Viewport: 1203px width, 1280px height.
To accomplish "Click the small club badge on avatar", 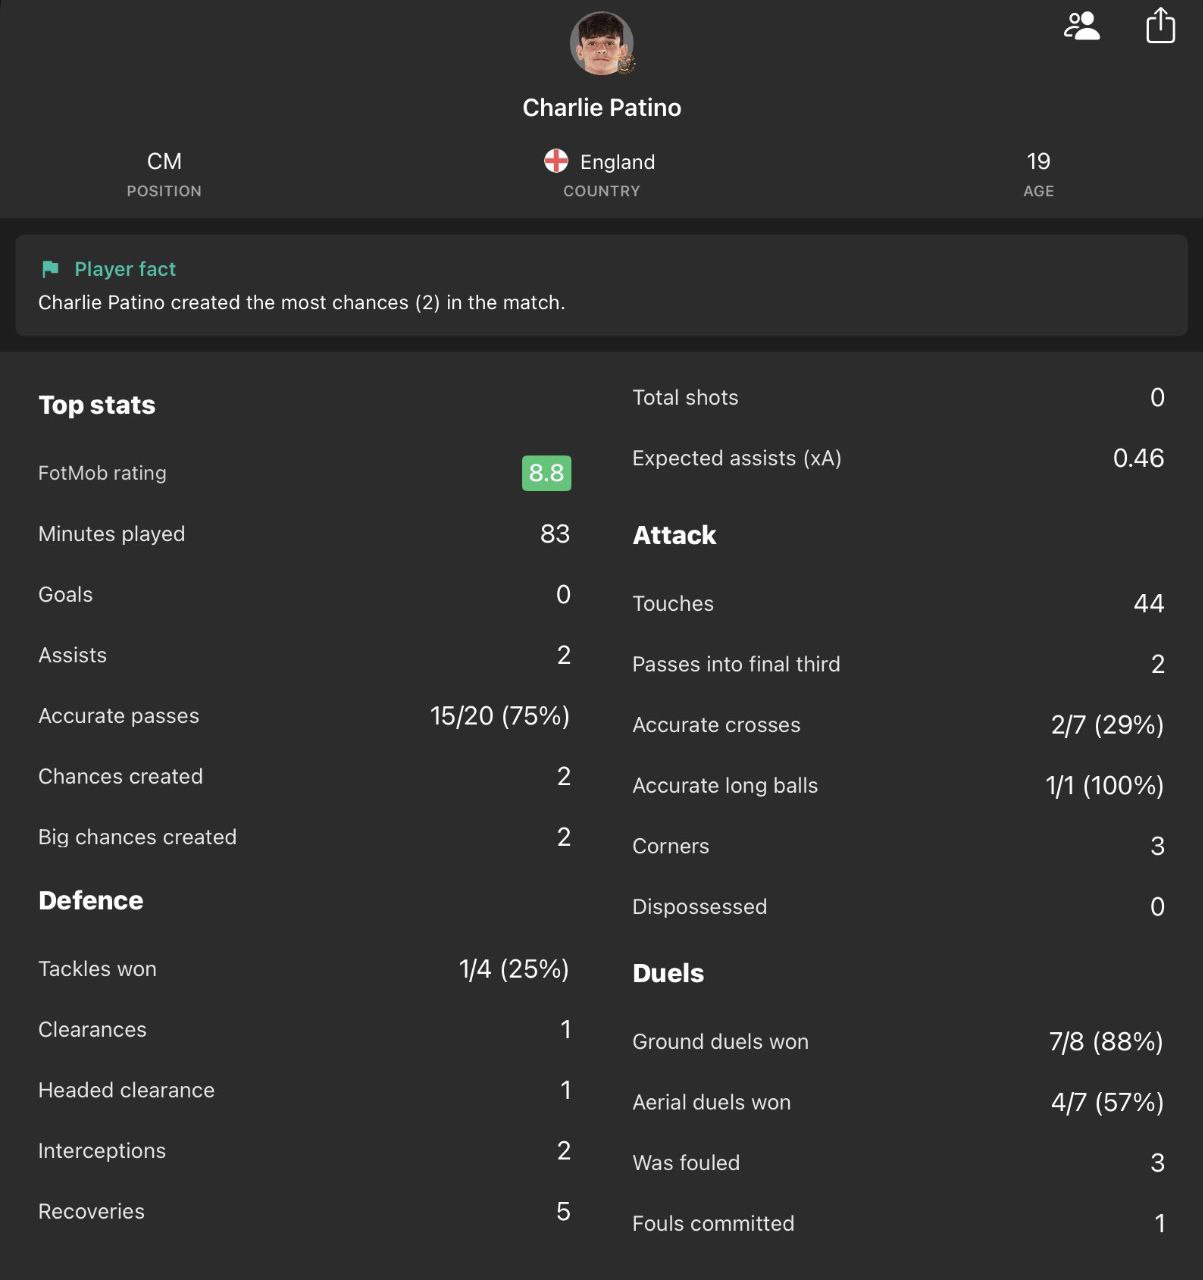I will click(627, 65).
